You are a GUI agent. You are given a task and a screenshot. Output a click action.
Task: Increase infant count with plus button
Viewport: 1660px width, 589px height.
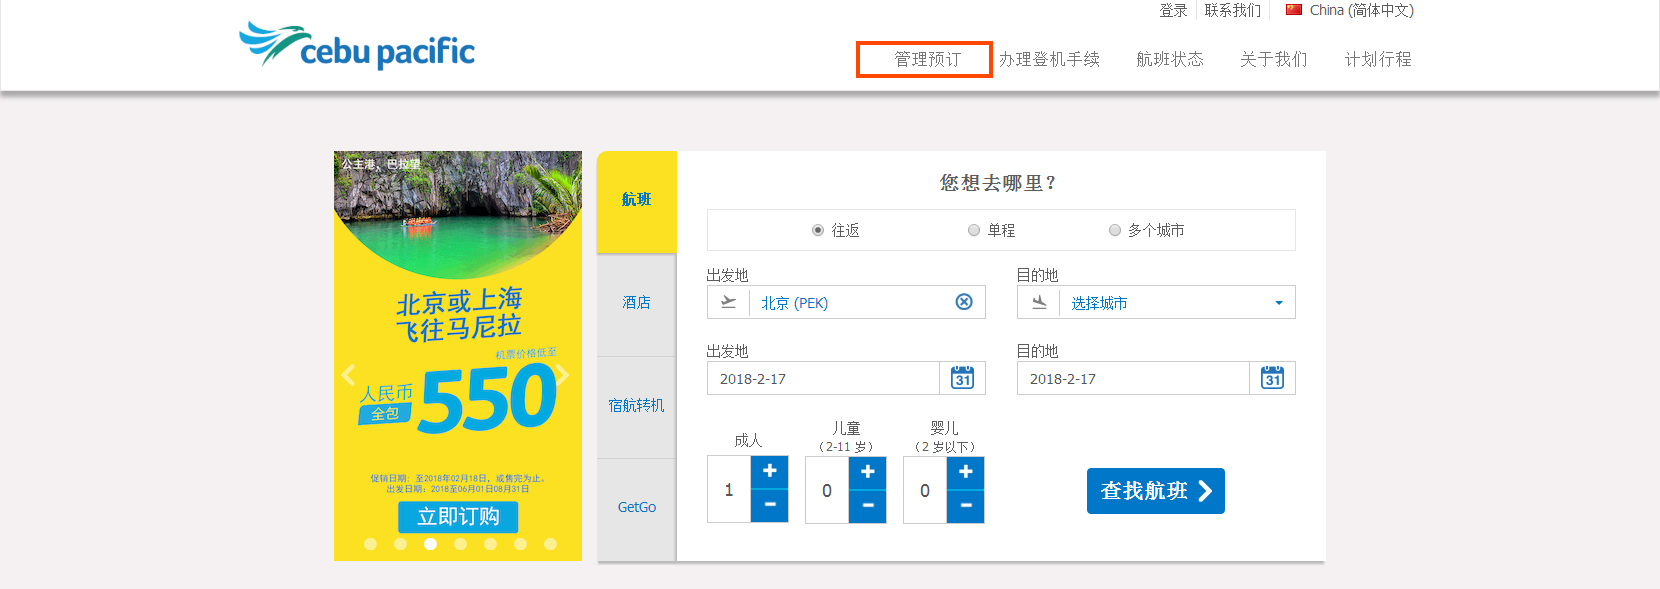pos(966,472)
